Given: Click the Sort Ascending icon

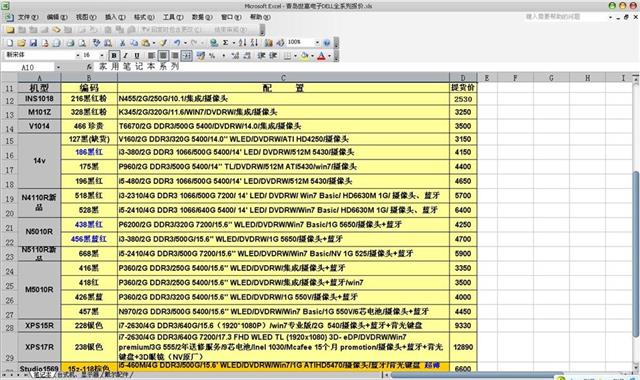Looking at the screenshot, I should (x=242, y=42).
